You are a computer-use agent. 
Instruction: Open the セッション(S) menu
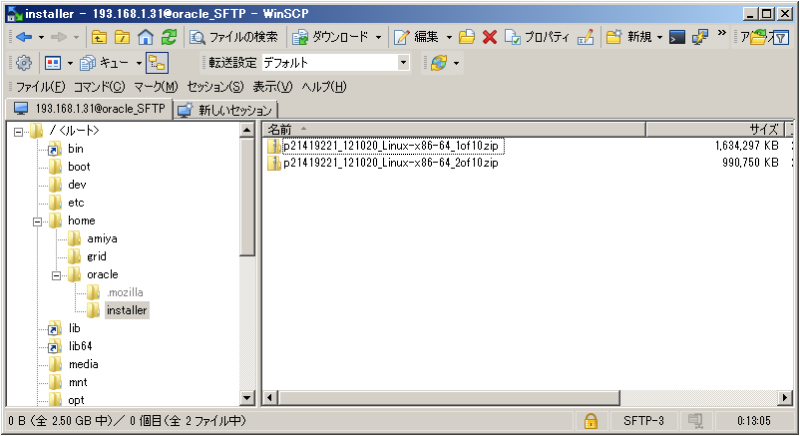coord(215,87)
